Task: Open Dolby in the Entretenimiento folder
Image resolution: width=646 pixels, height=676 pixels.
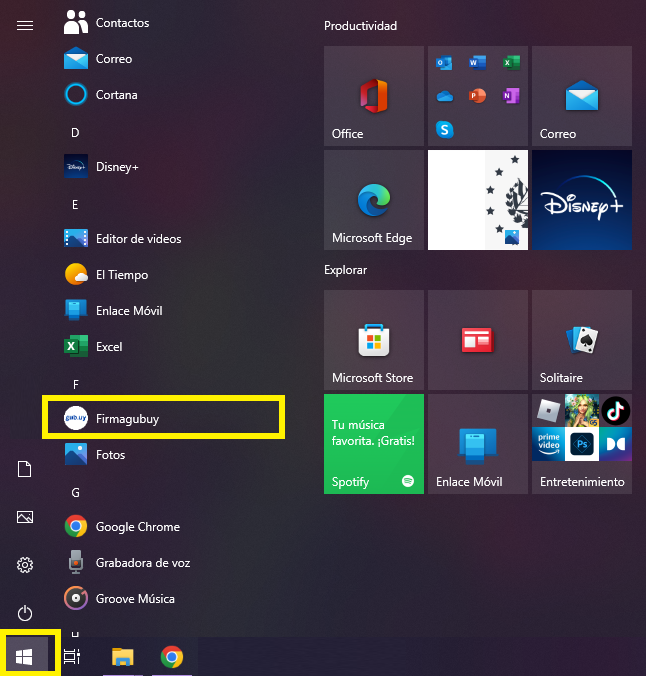Action: point(615,444)
